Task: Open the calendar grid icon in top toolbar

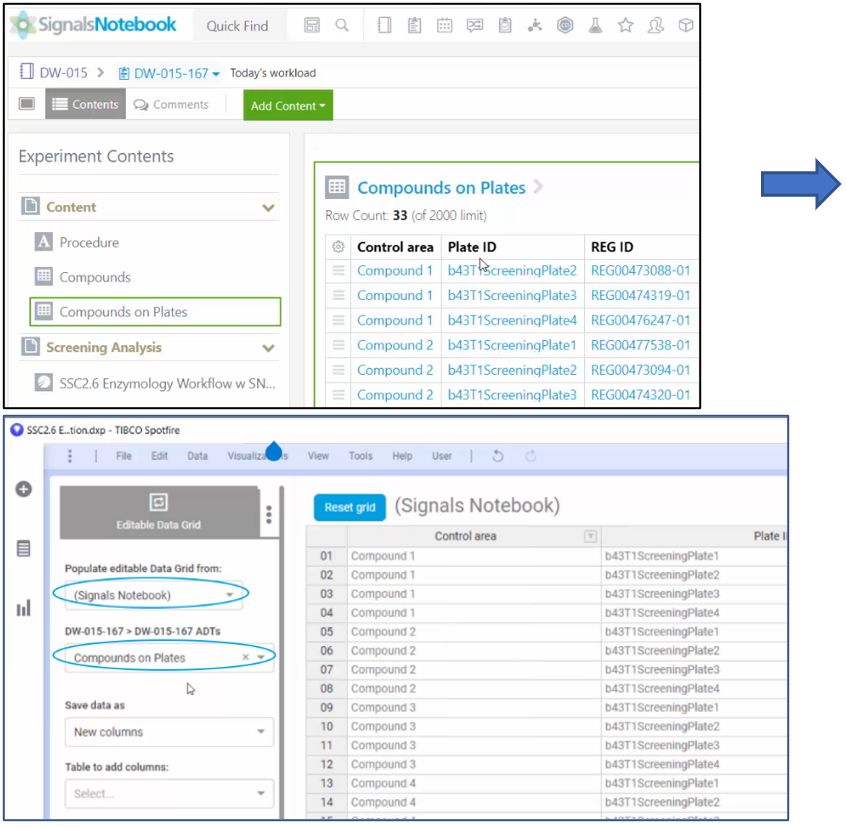Action: (445, 25)
